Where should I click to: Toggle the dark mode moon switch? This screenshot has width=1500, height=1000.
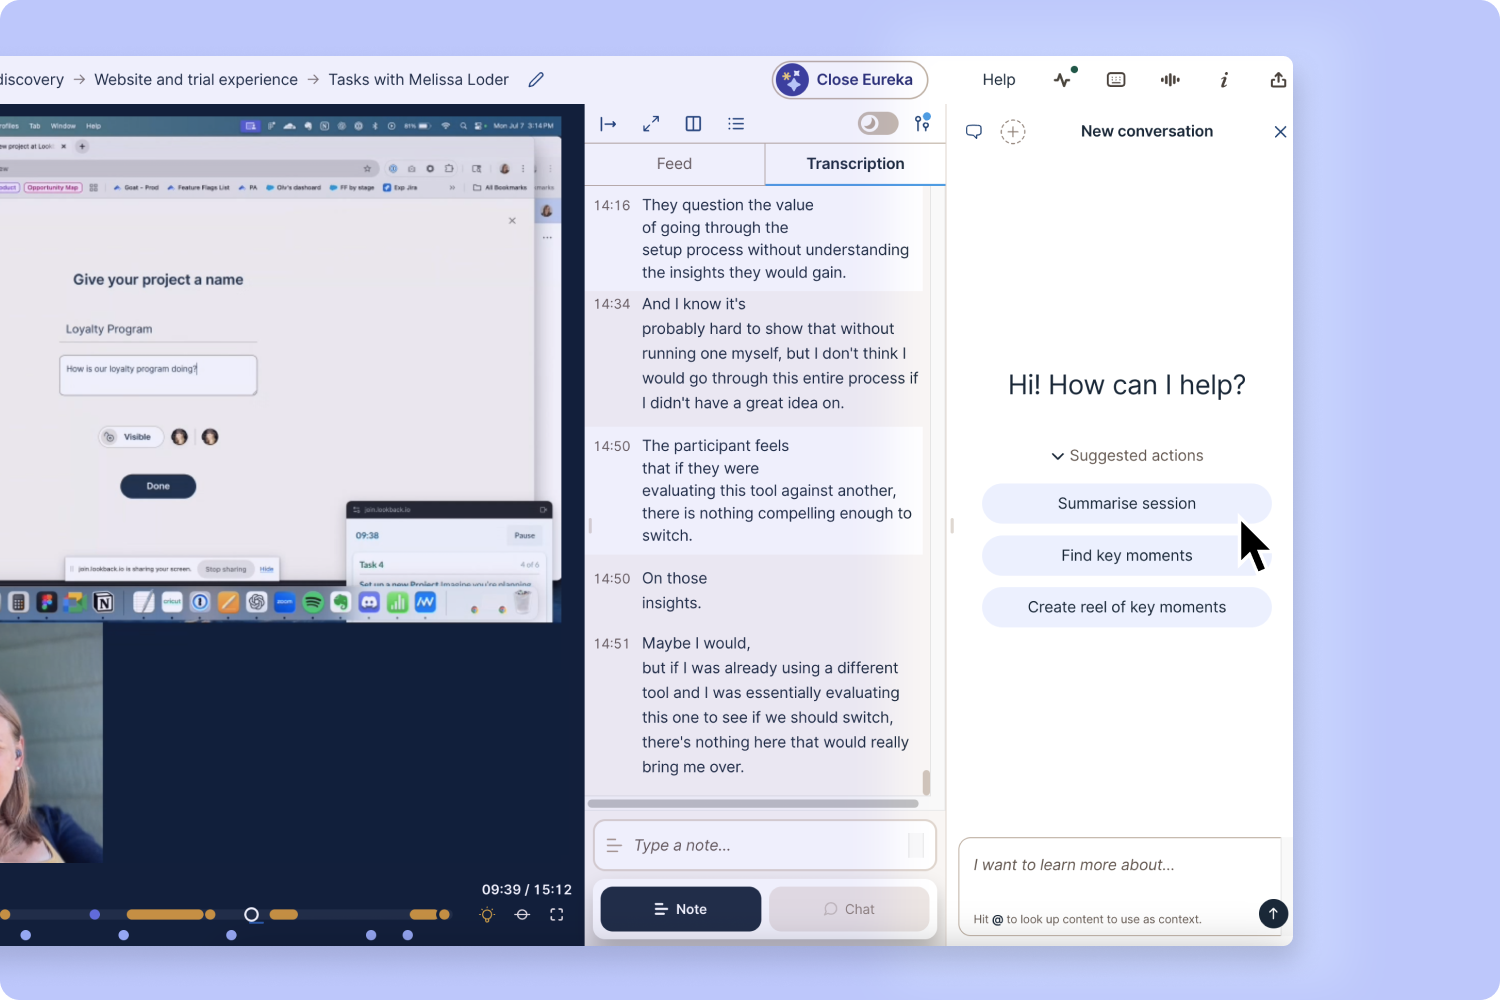(x=878, y=123)
